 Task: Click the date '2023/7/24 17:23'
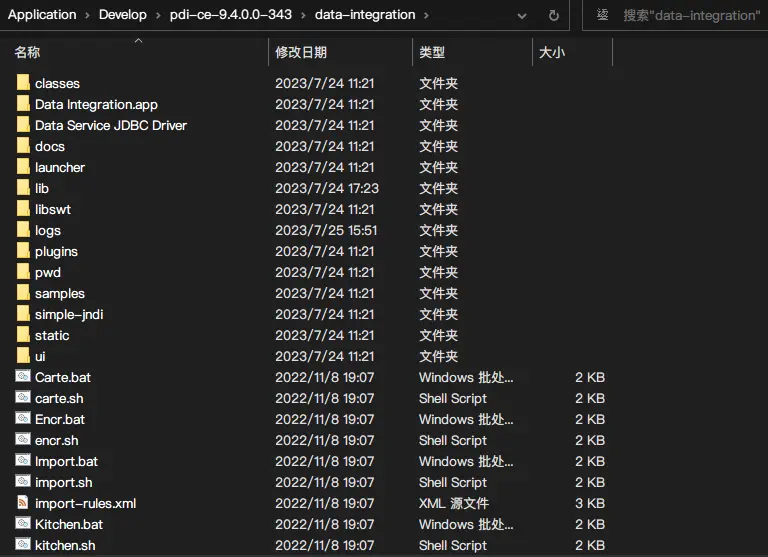click(327, 188)
